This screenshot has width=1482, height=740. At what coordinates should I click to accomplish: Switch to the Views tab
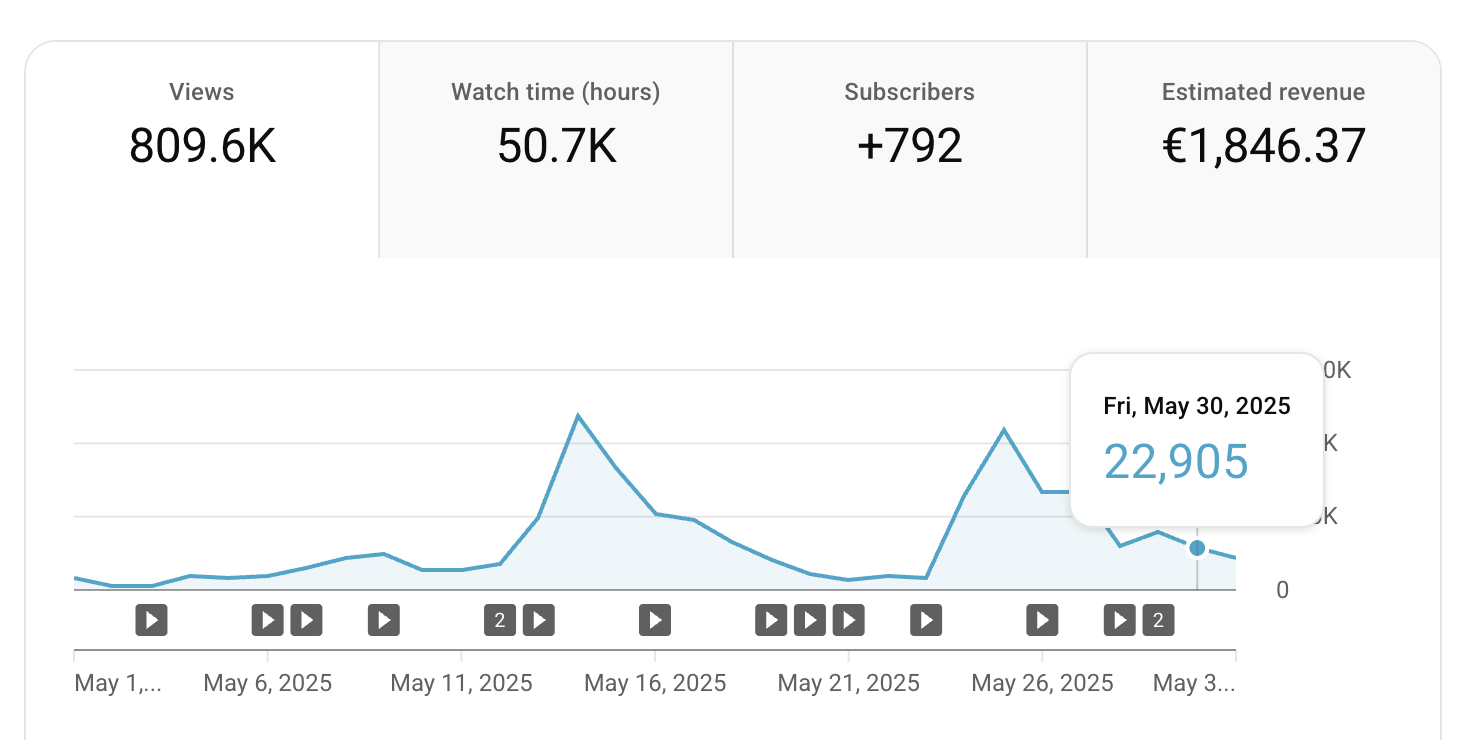pos(202,130)
